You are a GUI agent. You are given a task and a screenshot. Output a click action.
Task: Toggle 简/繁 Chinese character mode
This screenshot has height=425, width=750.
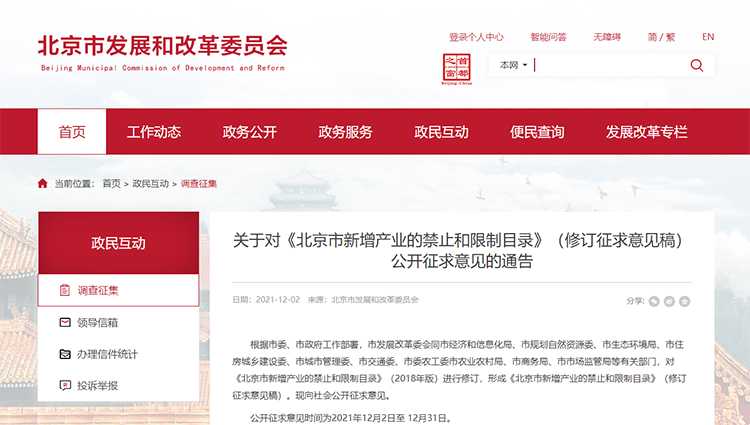point(660,37)
